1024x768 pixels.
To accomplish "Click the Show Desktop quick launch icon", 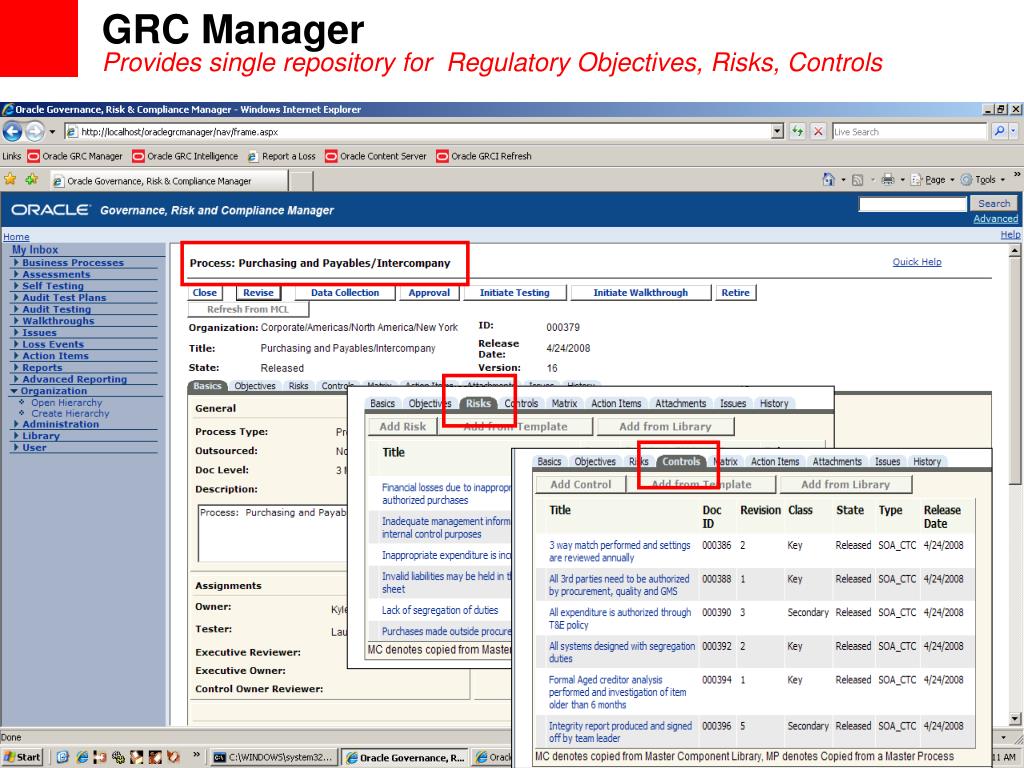I will [x=63, y=757].
